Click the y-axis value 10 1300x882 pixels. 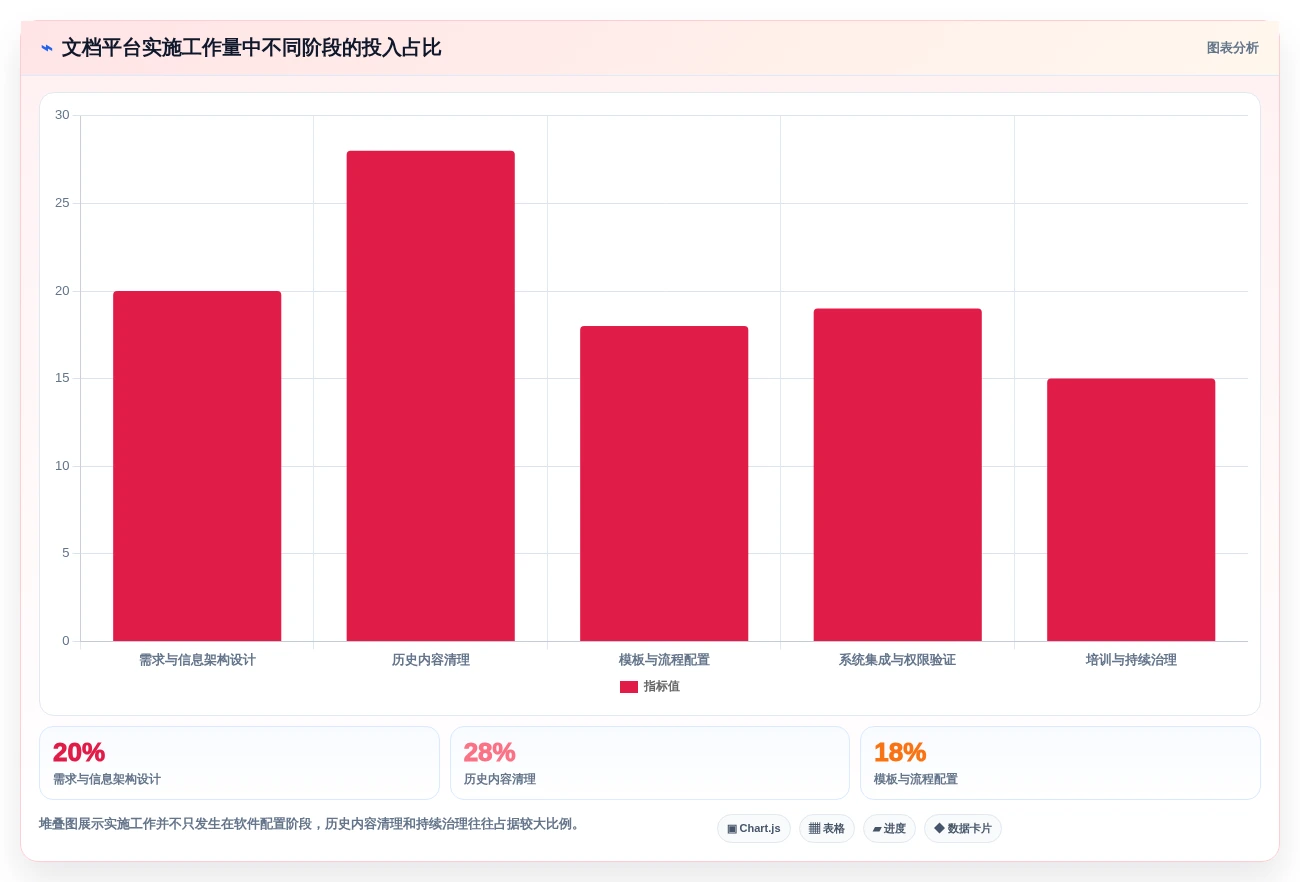pyautogui.click(x=62, y=466)
